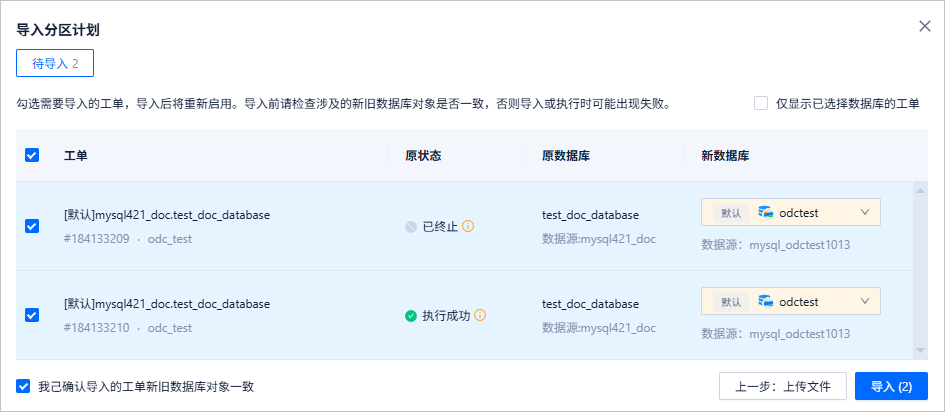Click the green success status icon

coord(411,315)
